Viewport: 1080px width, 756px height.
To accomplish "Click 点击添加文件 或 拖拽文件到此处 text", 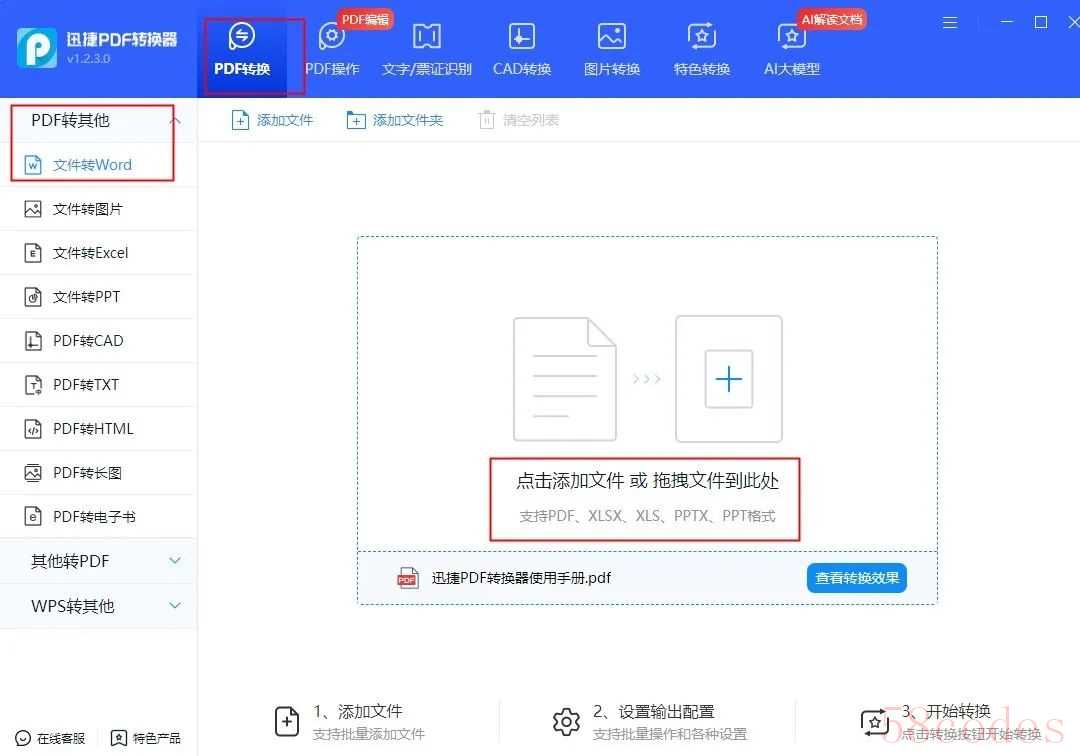I will point(647,481).
